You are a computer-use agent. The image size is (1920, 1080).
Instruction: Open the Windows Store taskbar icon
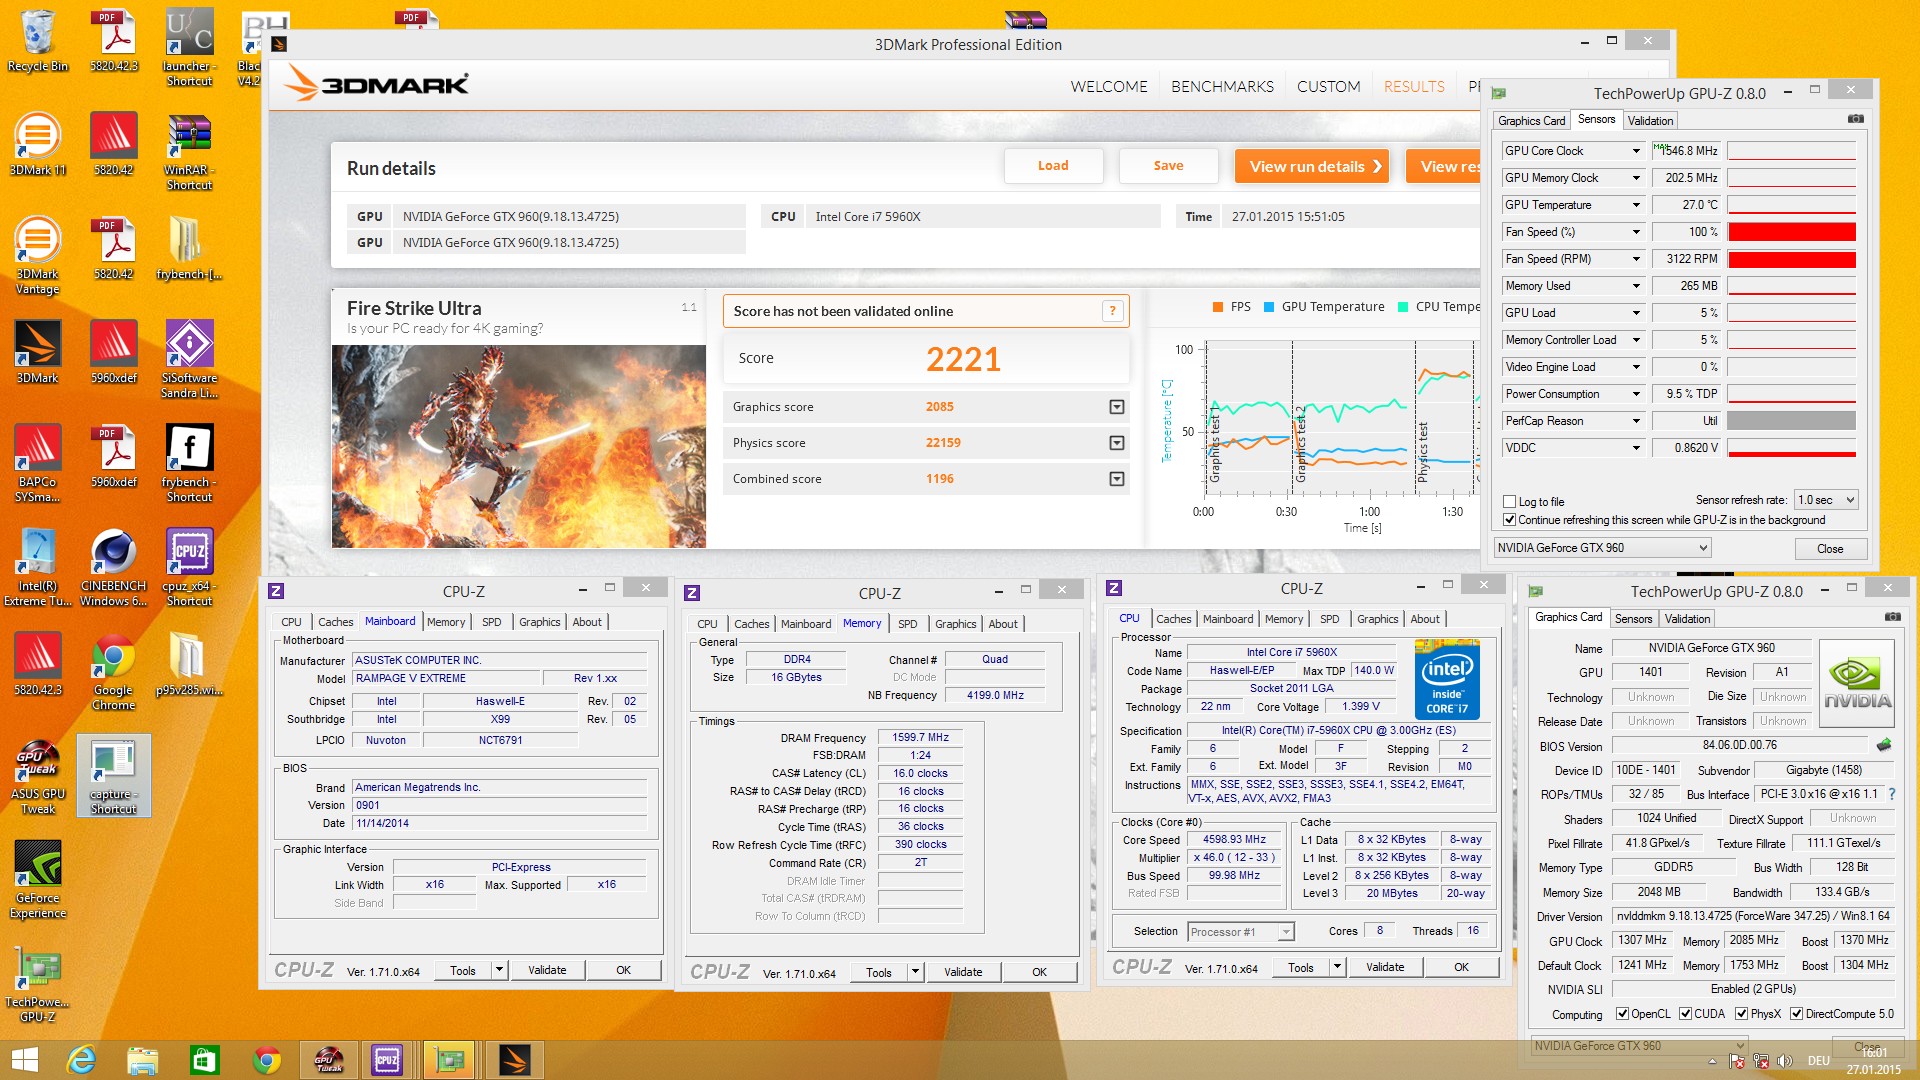point(205,1060)
